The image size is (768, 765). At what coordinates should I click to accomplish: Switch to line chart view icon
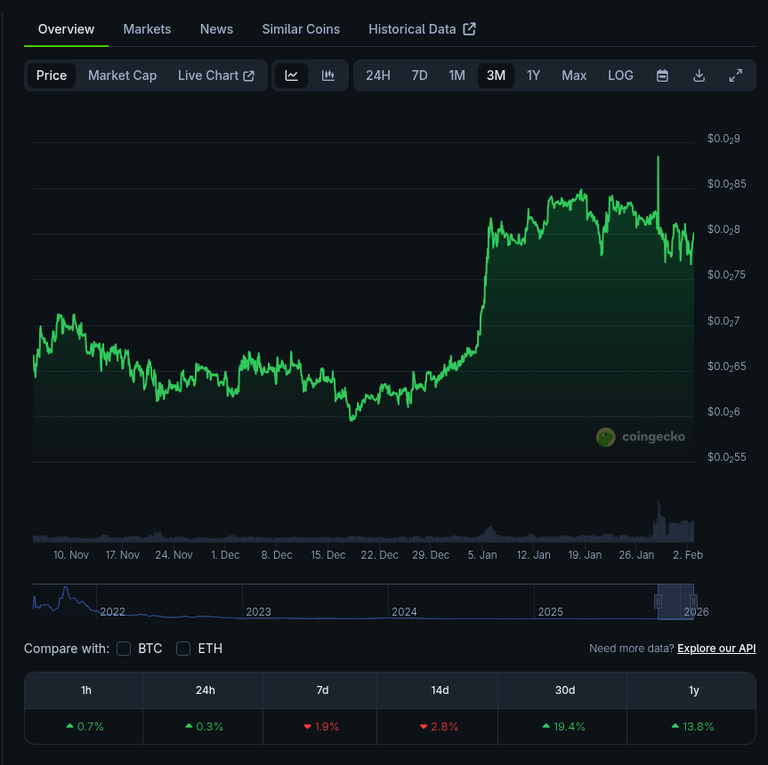[291, 76]
